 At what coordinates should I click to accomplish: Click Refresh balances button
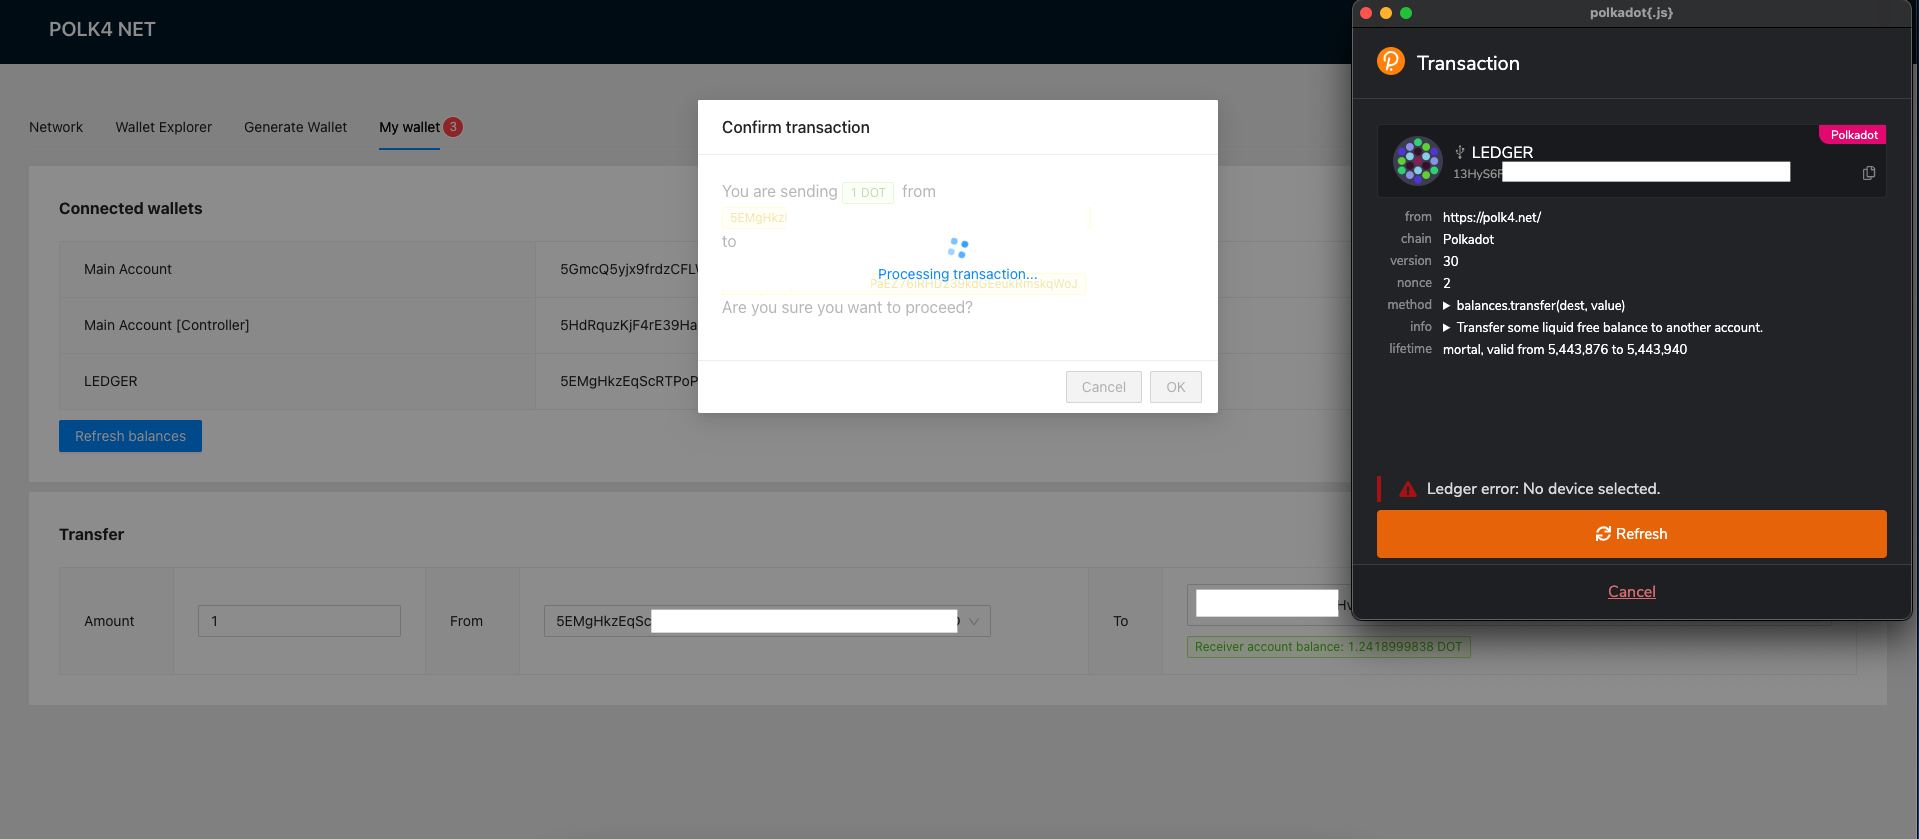coord(130,436)
